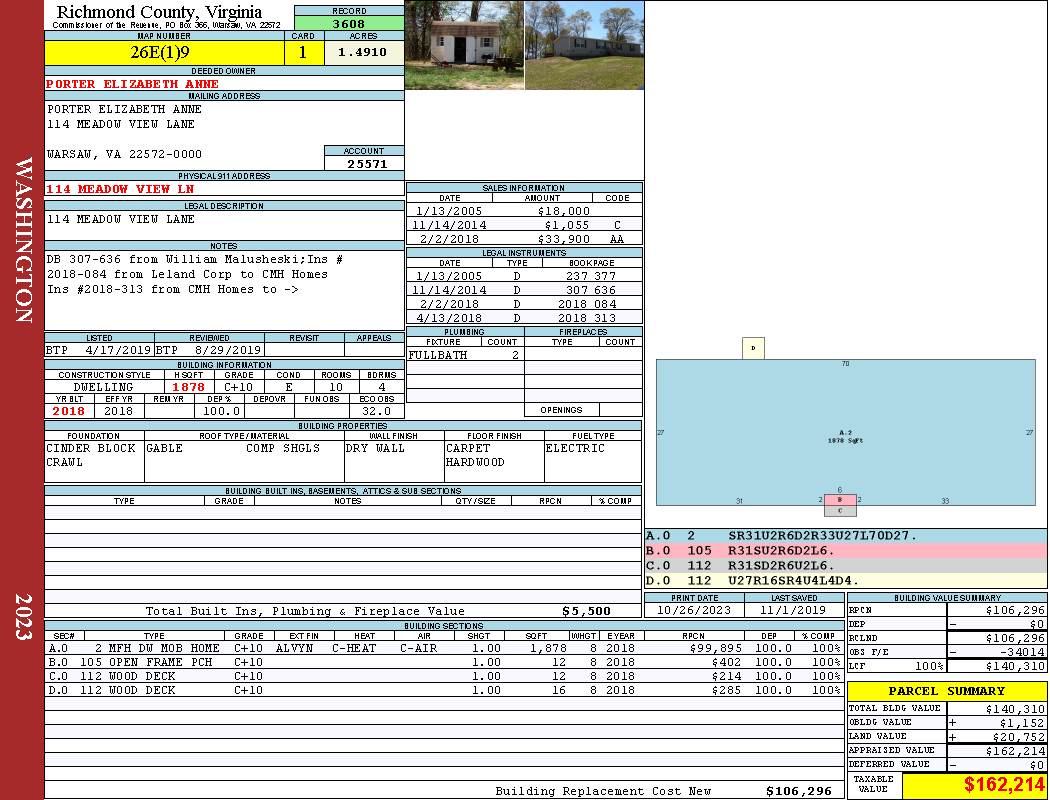This screenshot has width=1050, height=800.
Task: Click the FULLBATH plumbing fixture entry
Action: (438, 355)
